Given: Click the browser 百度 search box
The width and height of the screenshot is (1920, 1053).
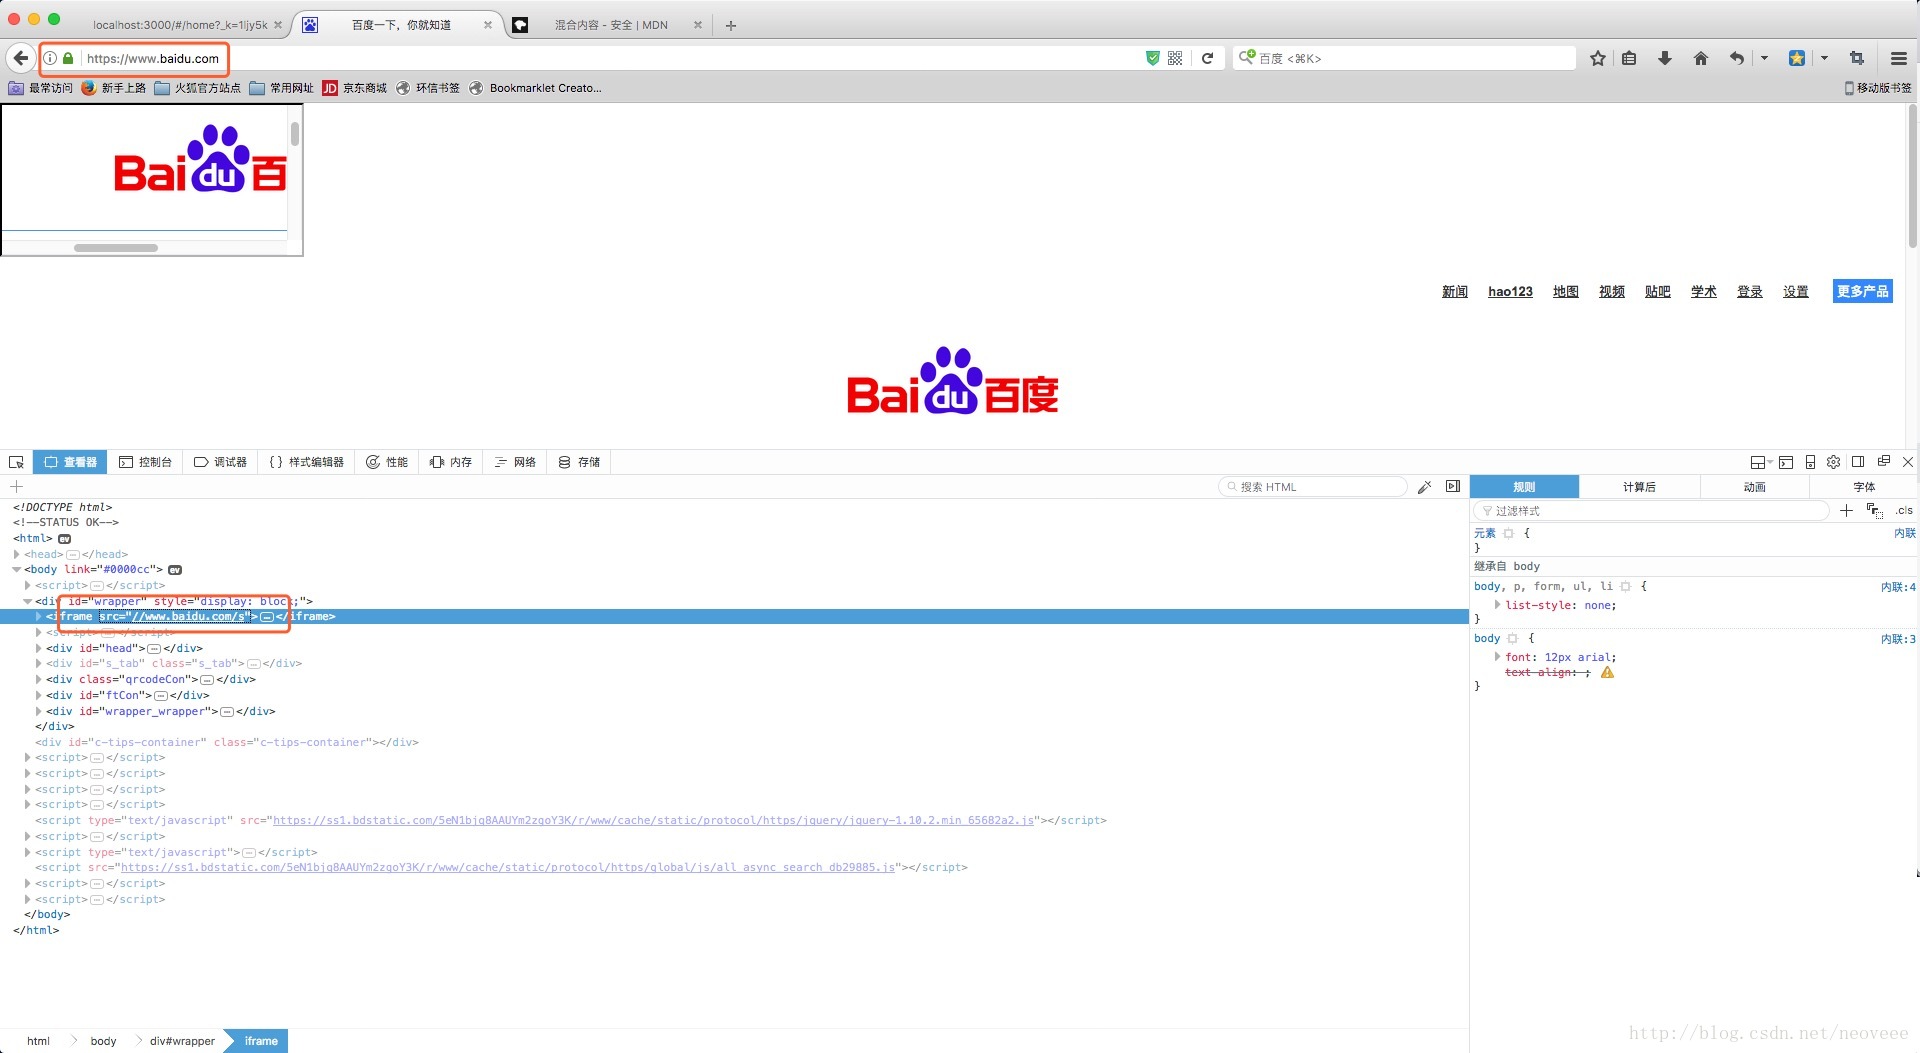Looking at the screenshot, I should (x=1404, y=58).
